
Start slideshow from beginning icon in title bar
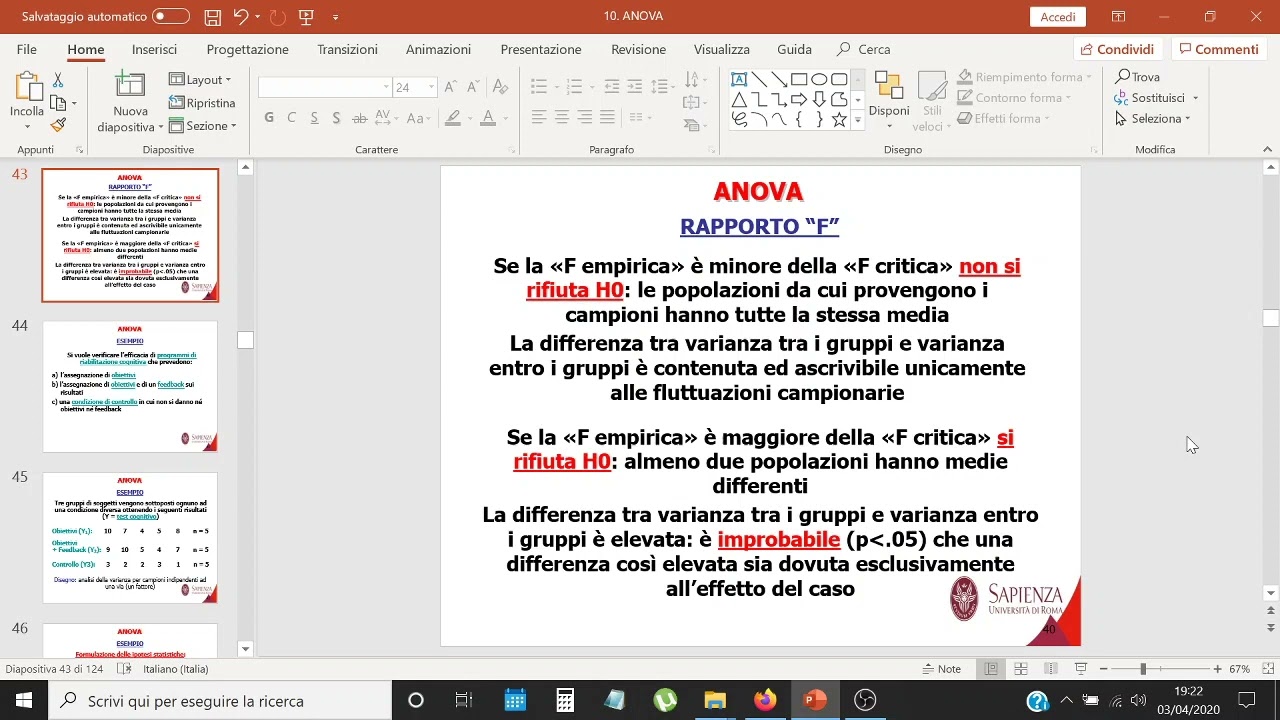[x=306, y=17]
